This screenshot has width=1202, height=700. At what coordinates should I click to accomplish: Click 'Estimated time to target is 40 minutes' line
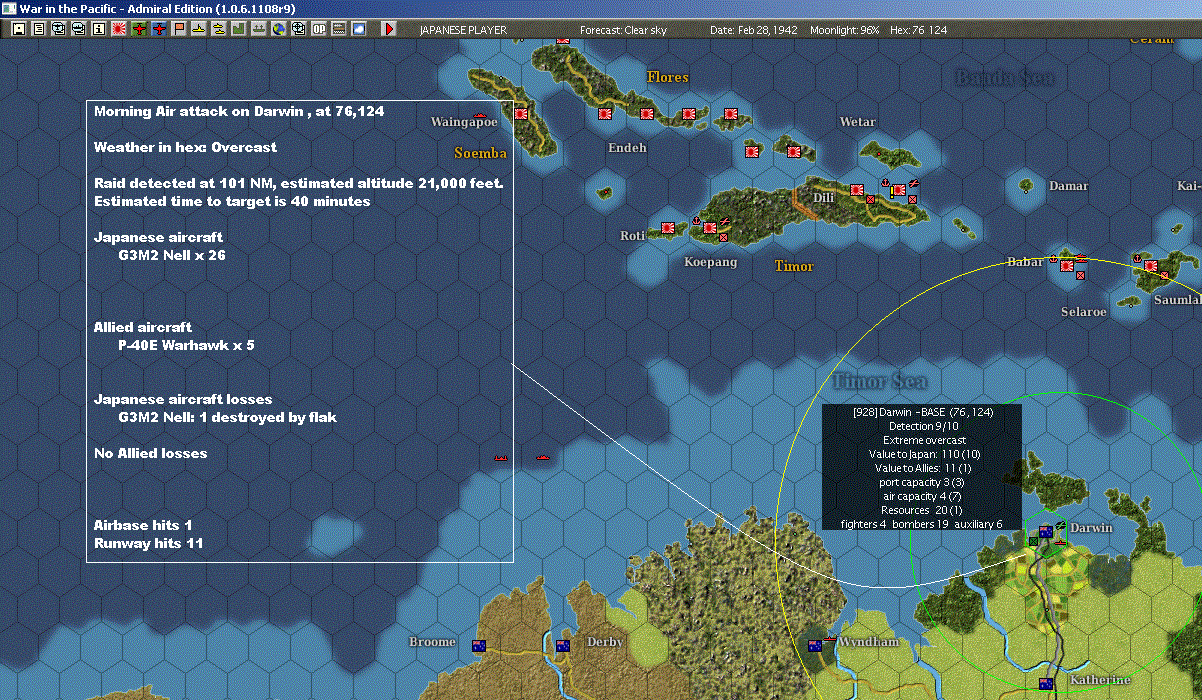[232, 201]
